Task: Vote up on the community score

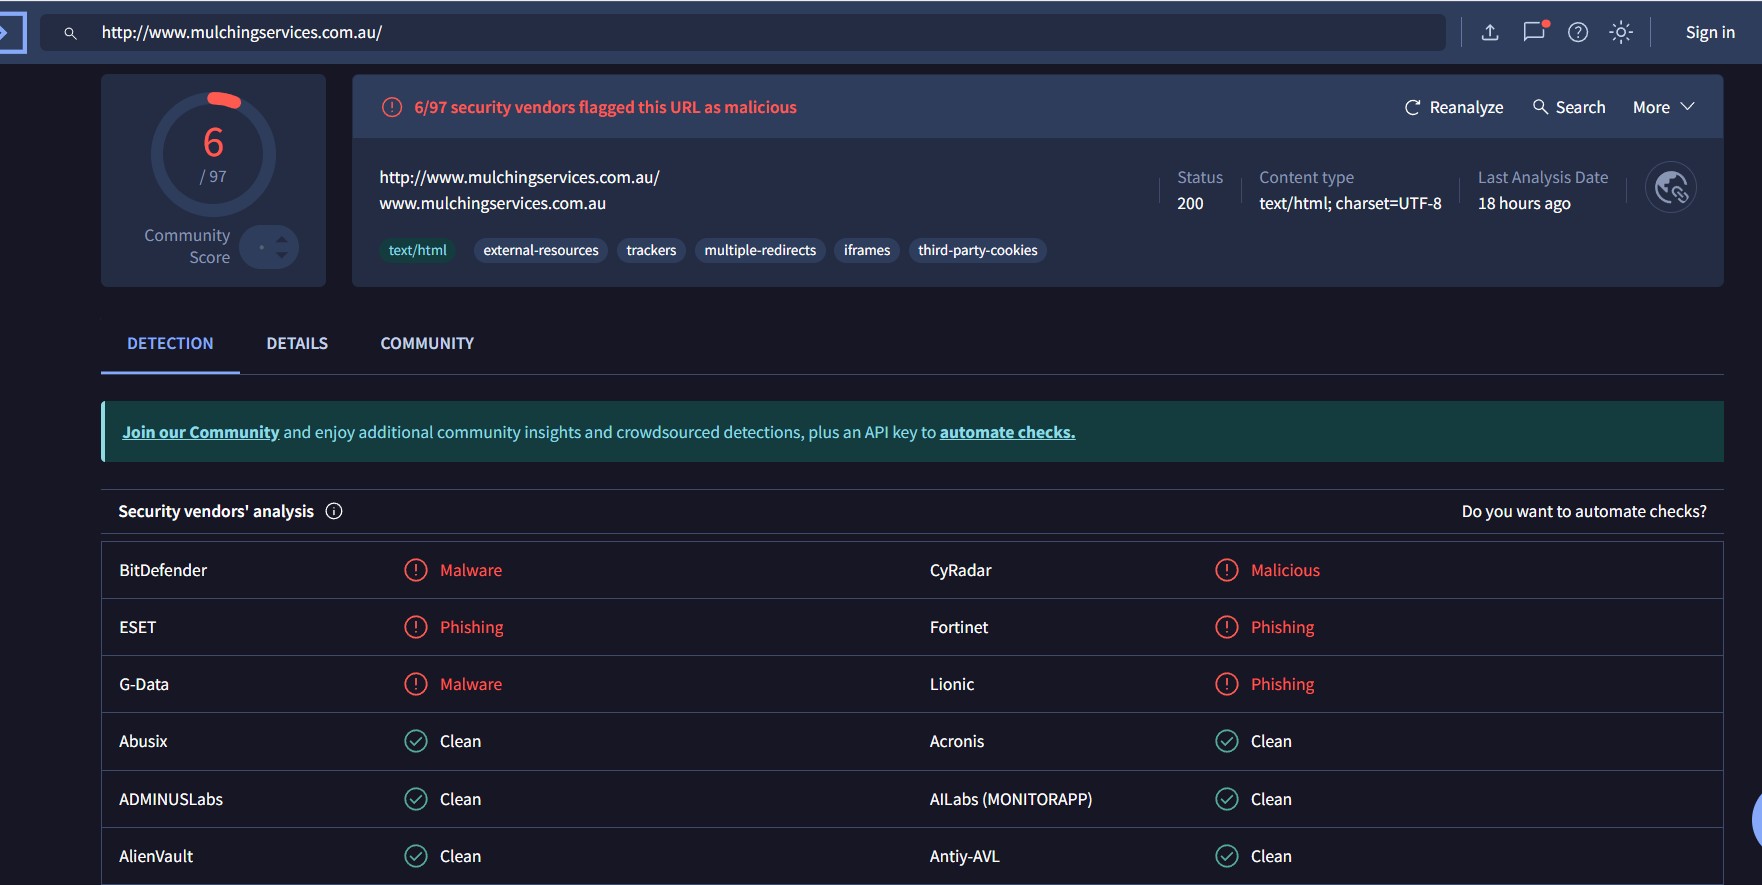Action: pos(281,239)
